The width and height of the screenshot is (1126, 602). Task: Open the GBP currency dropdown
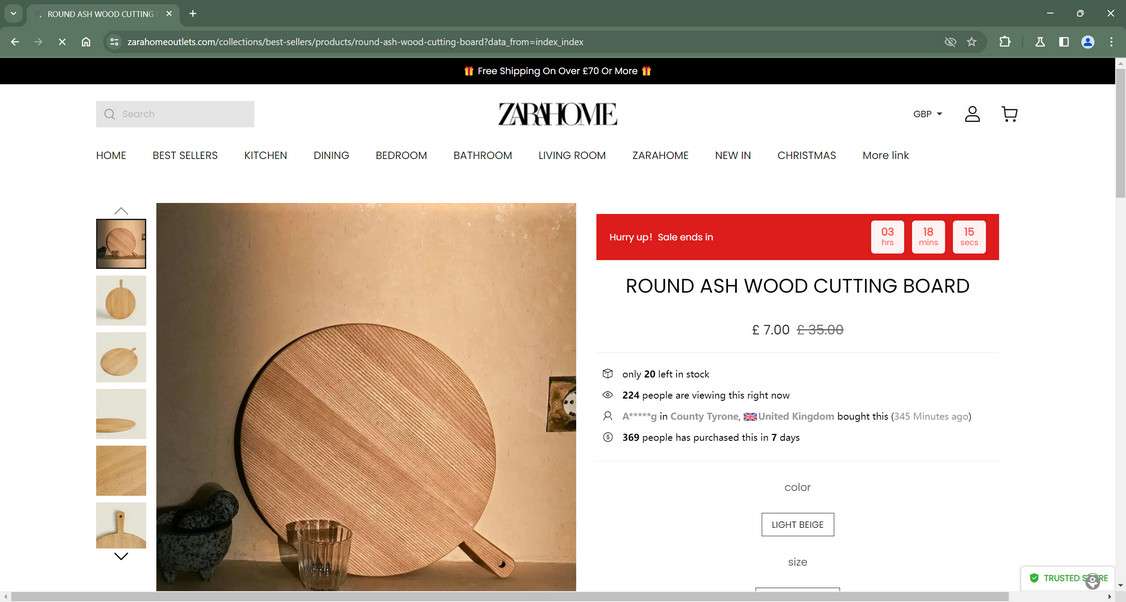click(927, 114)
